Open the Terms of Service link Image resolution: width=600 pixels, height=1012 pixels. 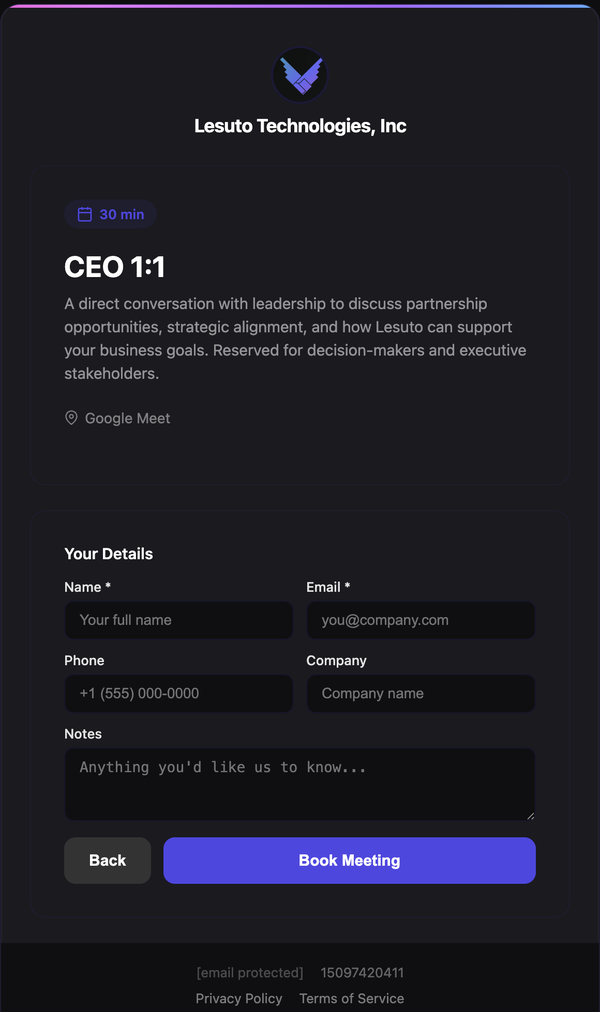point(352,998)
